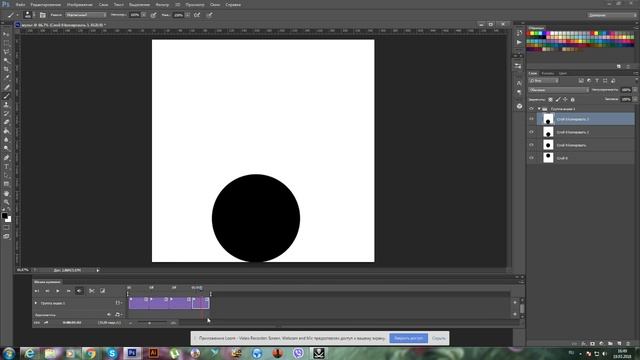Screen dimensions: 640x360
Task: Switch to the Каналы tab
Action: click(547, 73)
